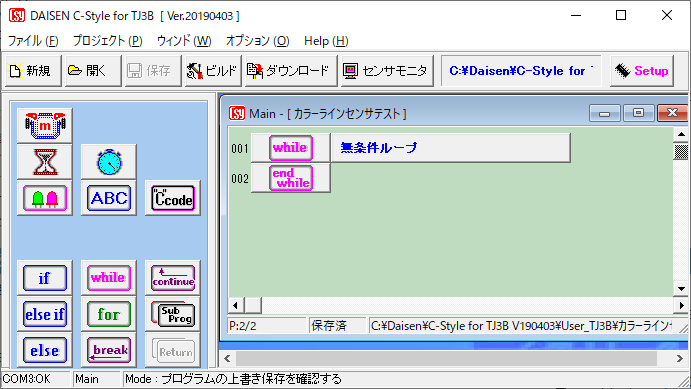Image resolution: width=691 pixels, height=389 pixels.
Task: Open the Setup button
Action: 642,70
